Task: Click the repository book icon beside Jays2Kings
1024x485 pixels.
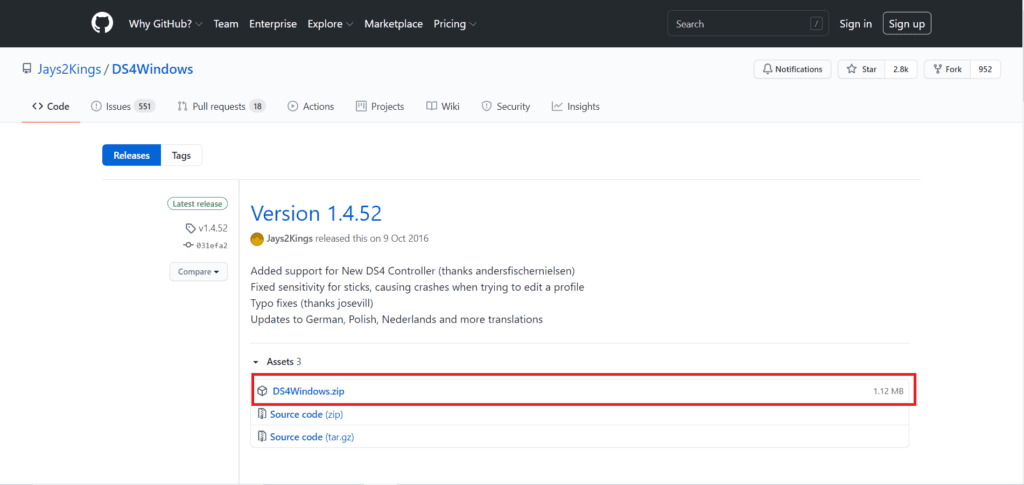Action: (x=27, y=69)
